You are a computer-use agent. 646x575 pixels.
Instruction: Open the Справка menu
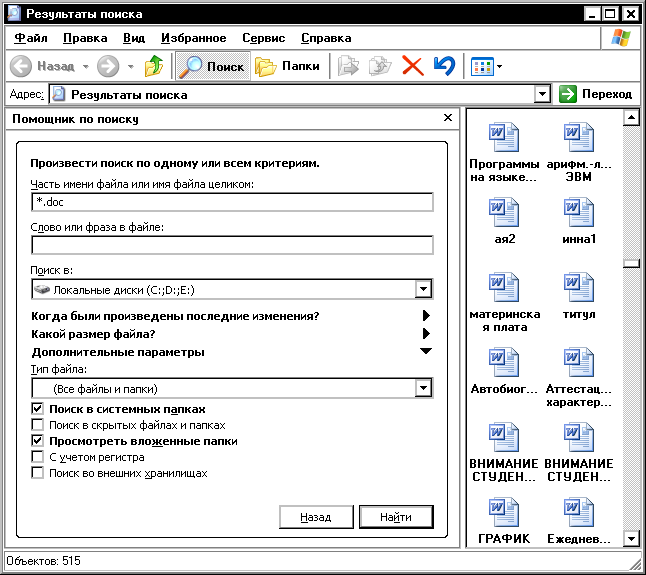point(326,38)
